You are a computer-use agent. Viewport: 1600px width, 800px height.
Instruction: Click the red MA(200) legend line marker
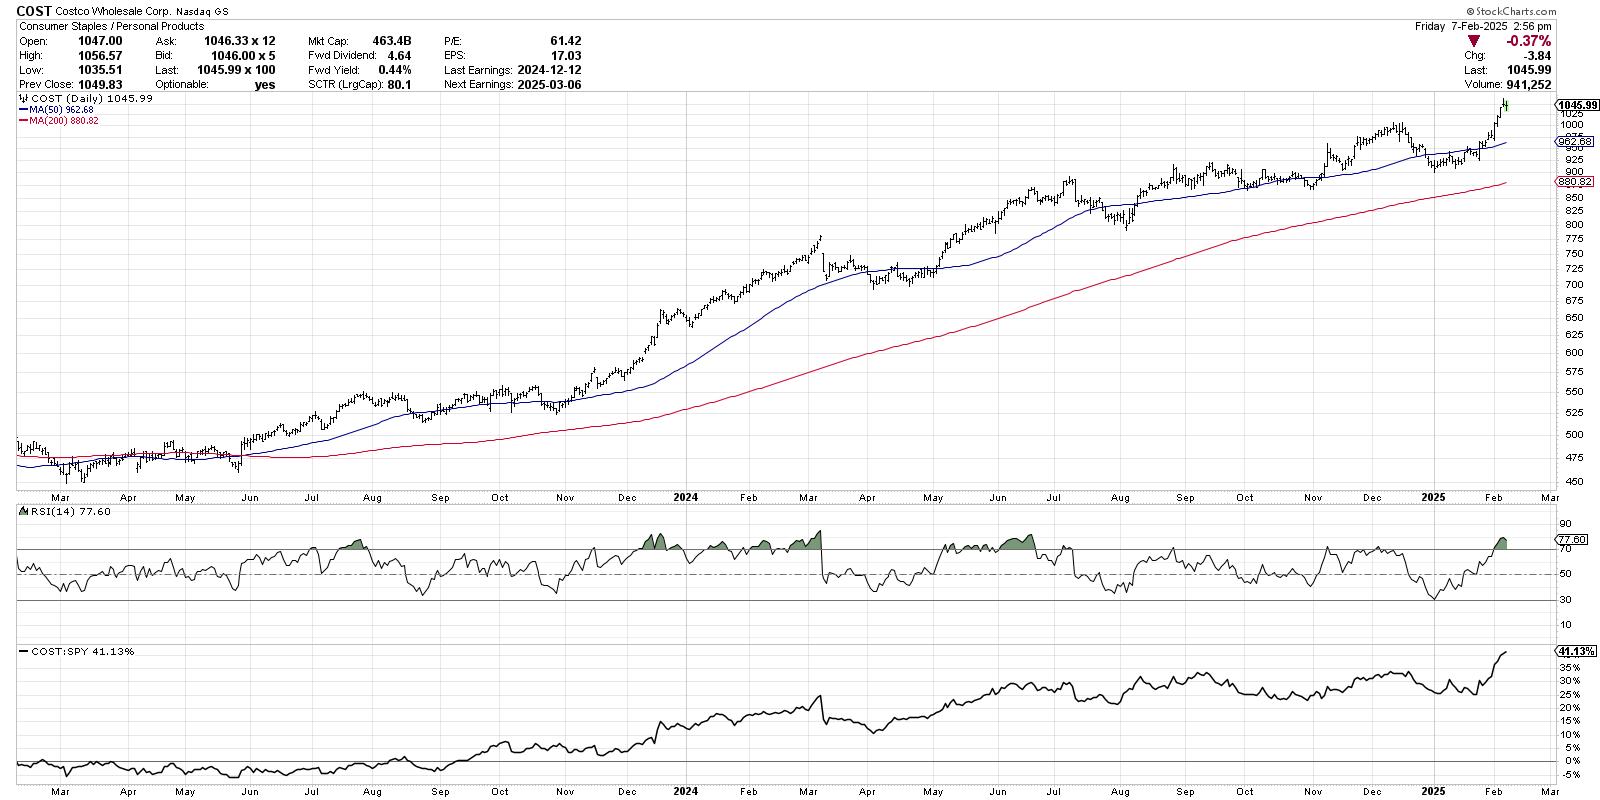tap(22, 120)
